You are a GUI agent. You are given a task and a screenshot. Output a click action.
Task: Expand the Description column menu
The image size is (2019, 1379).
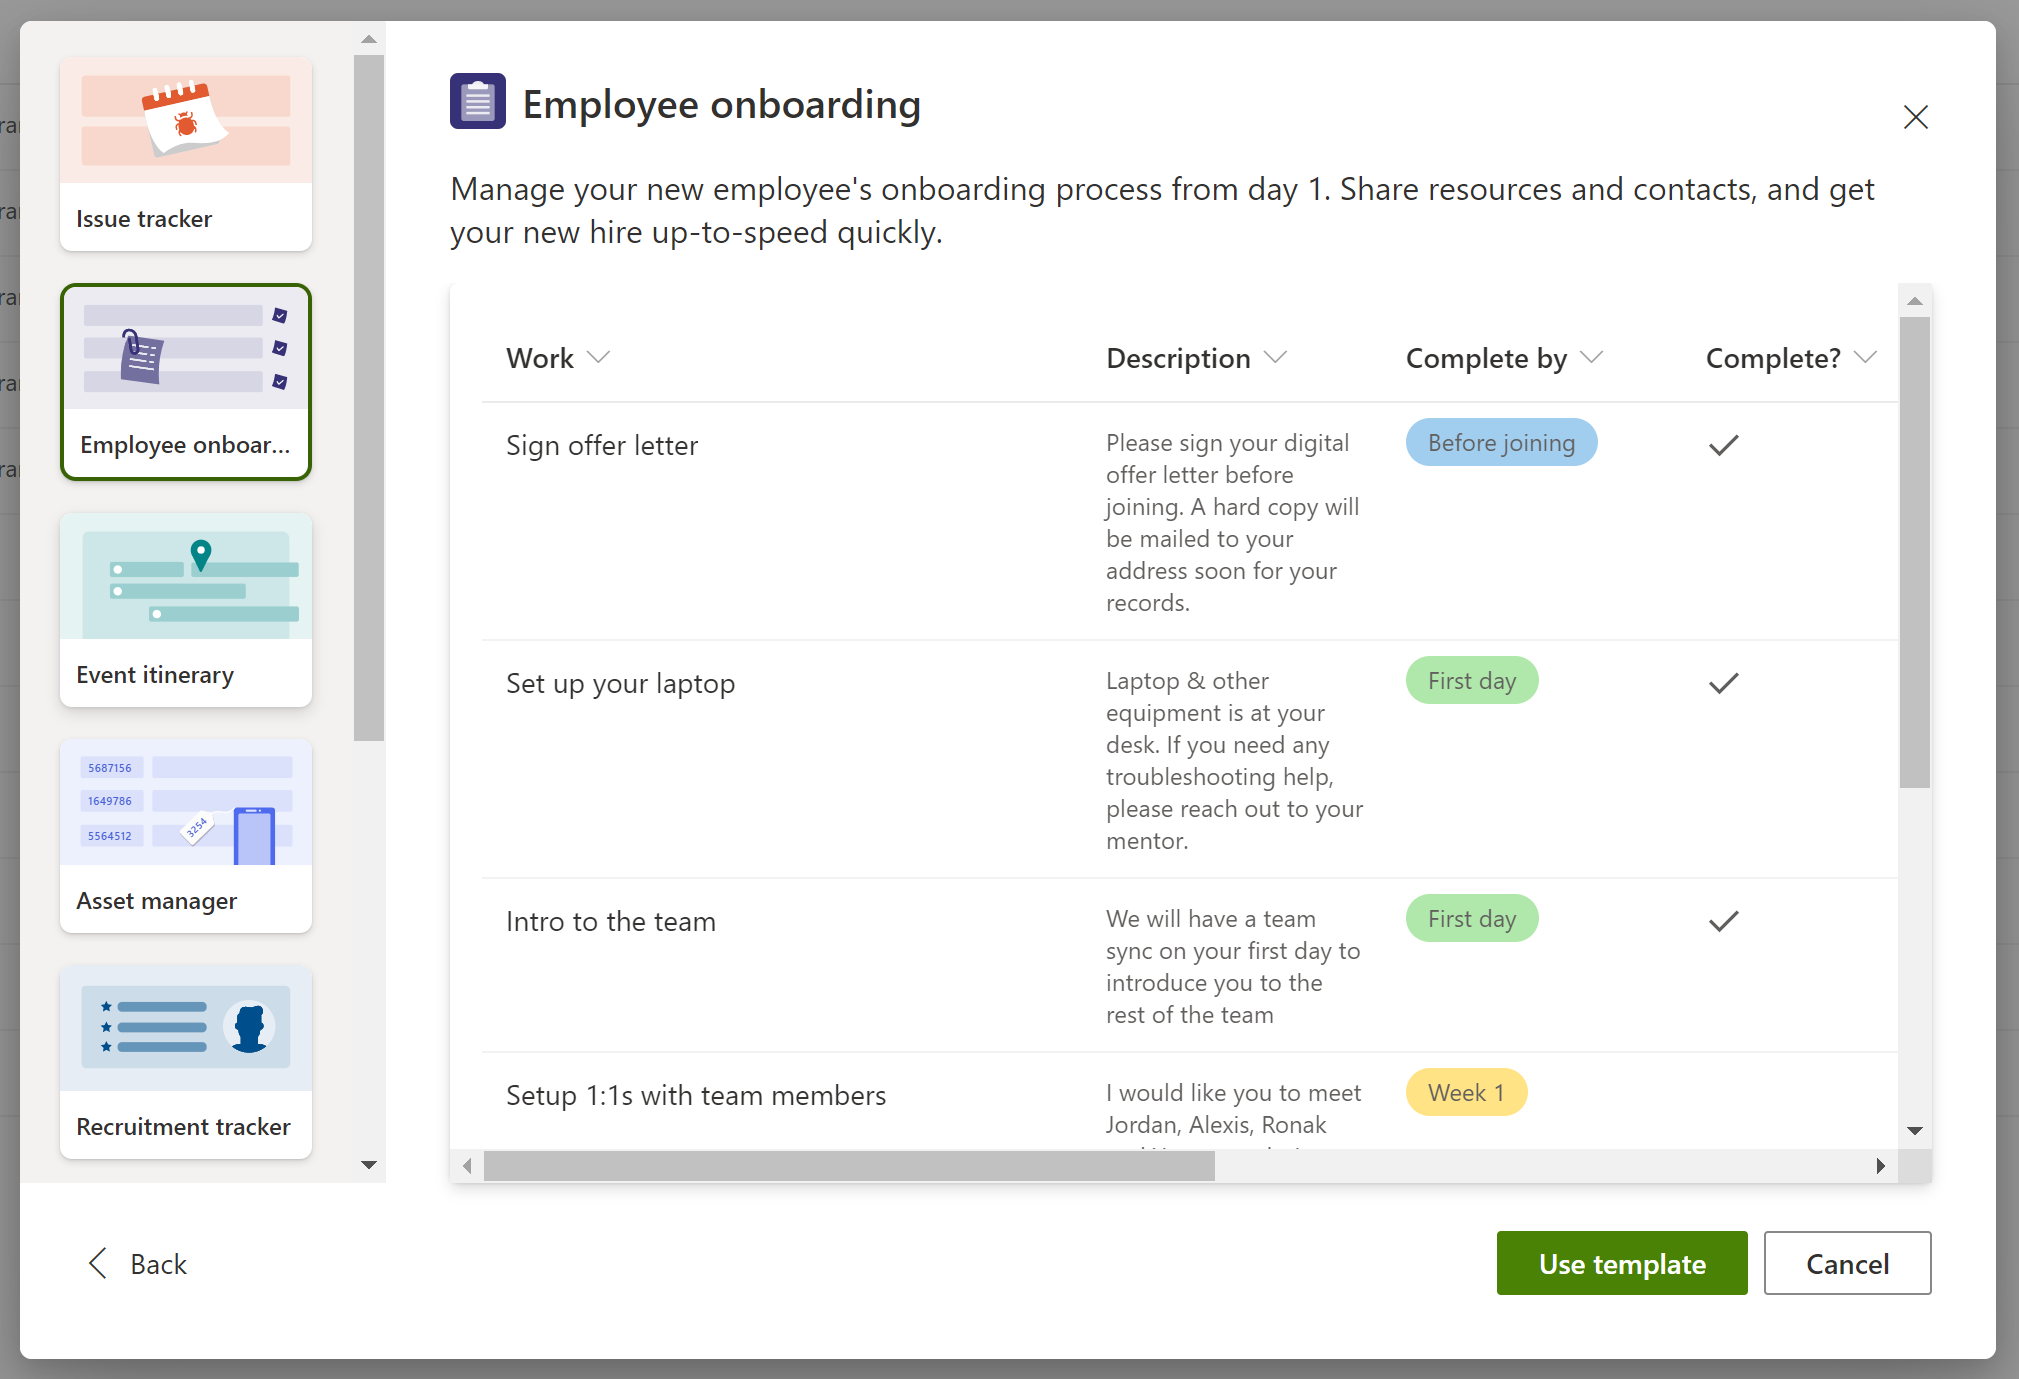click(1275, 358)
